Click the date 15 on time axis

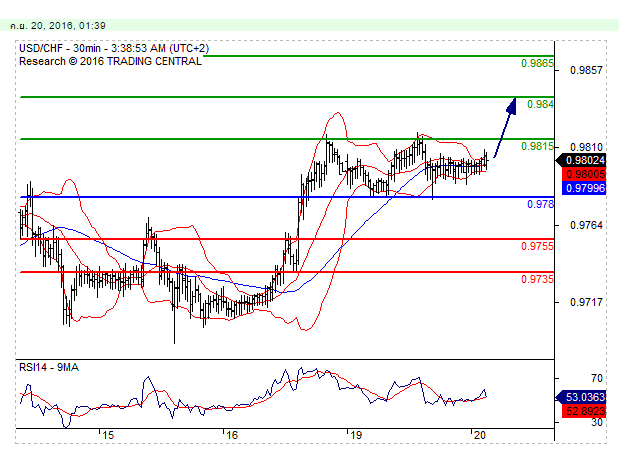(x=108, y=435)
